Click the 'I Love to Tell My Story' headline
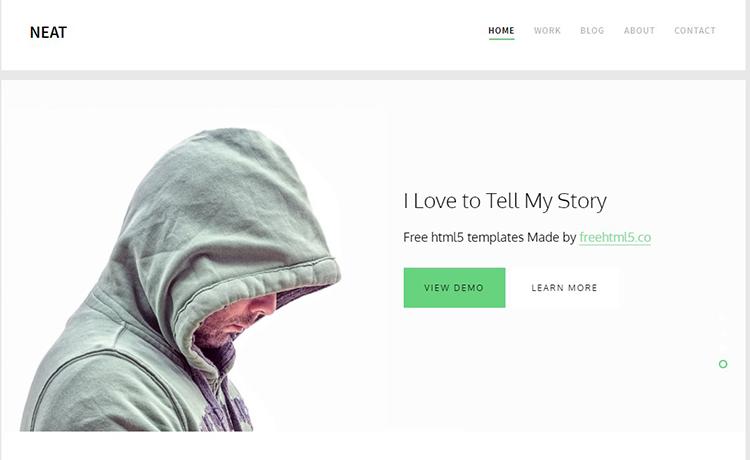This screenshot has width=750, height=460. coord(505,201)
